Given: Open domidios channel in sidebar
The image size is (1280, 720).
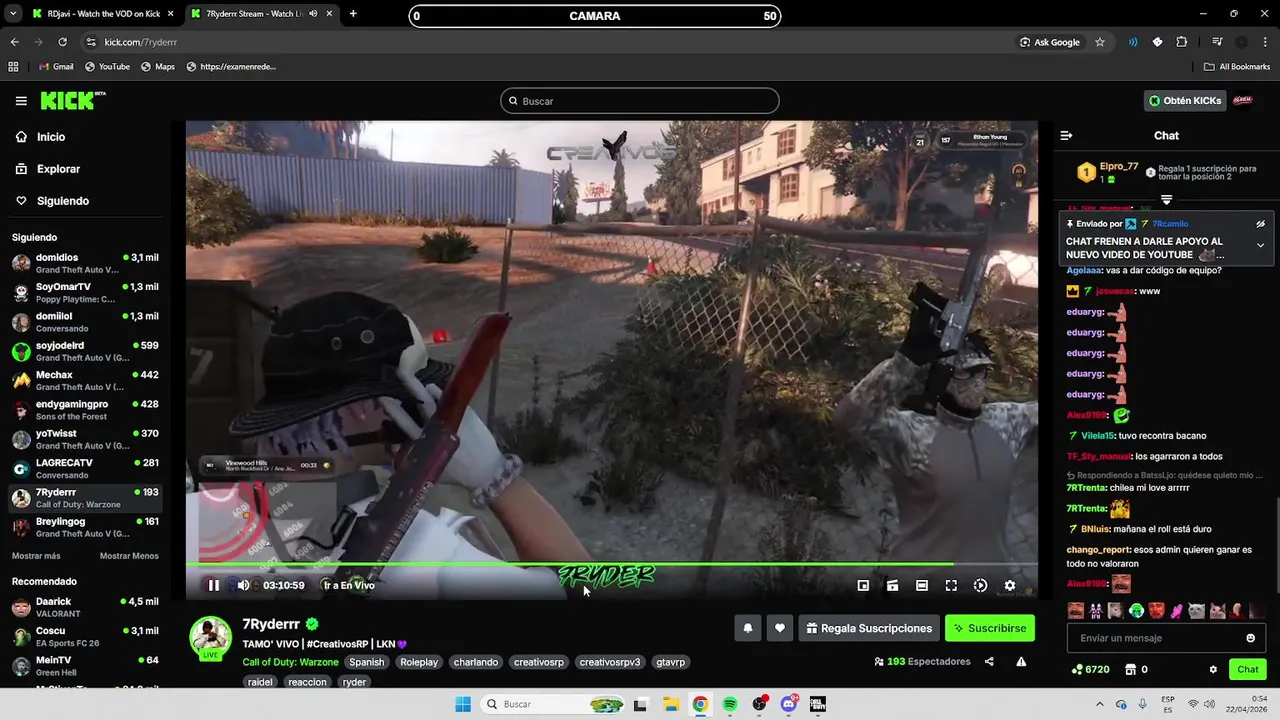Looking at the screenshot, I should click(85, 263).
